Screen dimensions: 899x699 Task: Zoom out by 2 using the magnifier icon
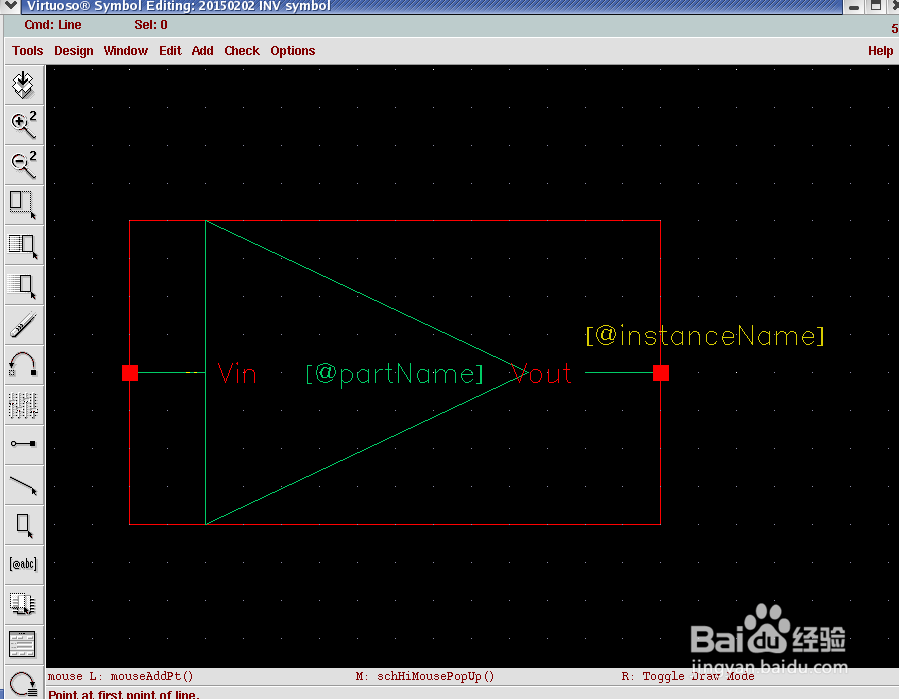24,165
